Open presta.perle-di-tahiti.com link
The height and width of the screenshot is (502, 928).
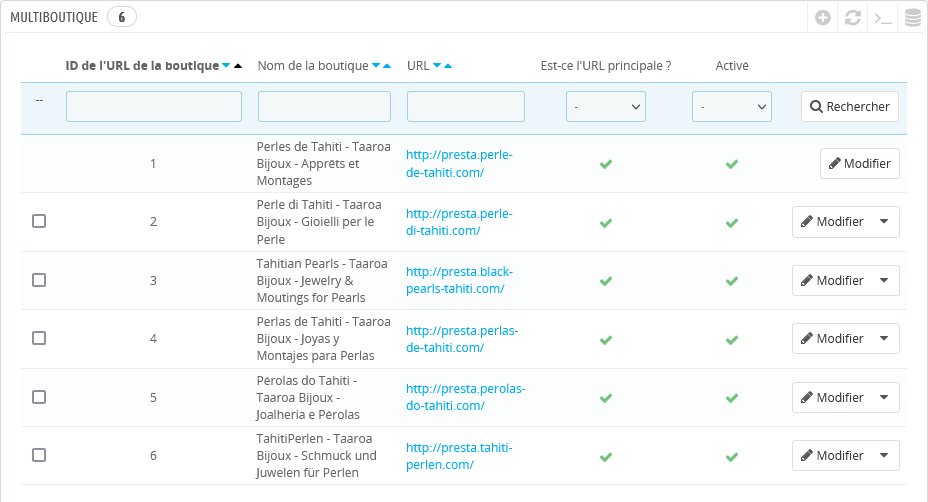pyautogui.click(x=459, y=222)
